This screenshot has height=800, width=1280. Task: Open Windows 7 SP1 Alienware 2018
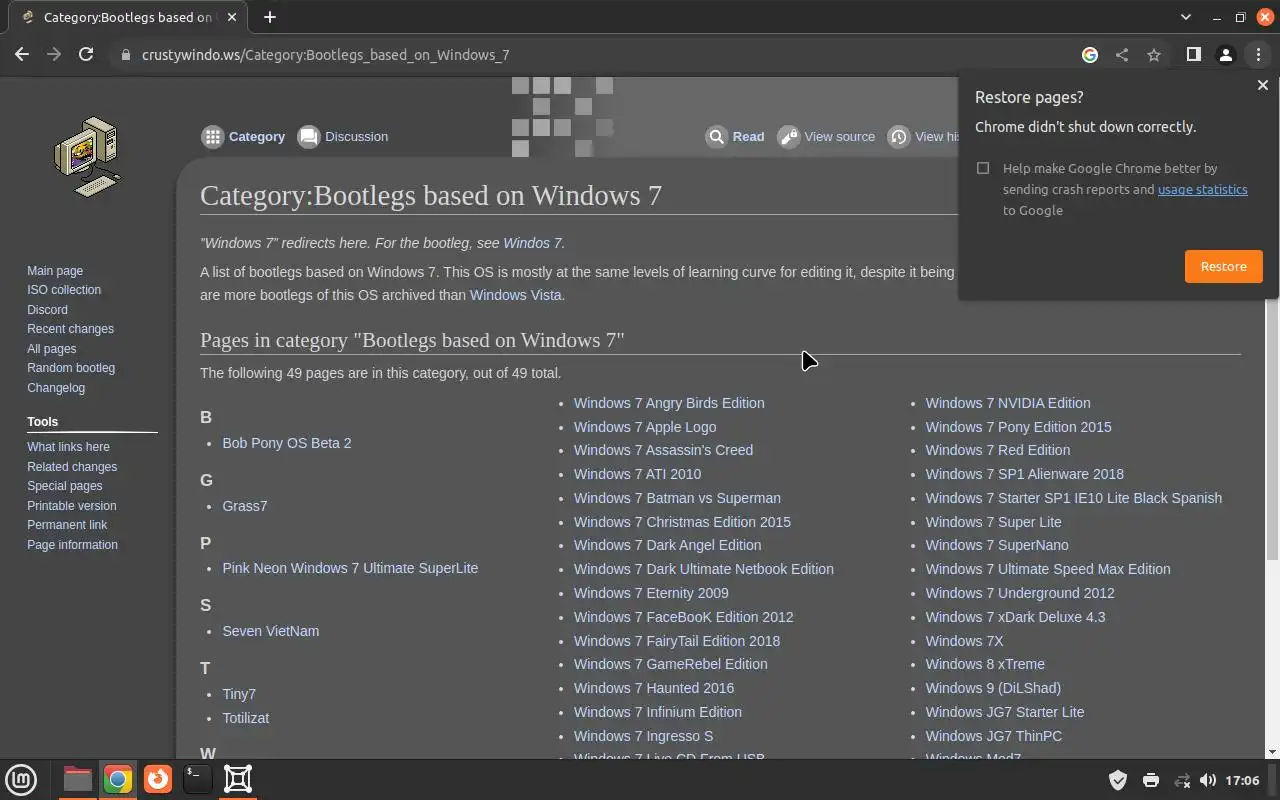pos(1025,474)
